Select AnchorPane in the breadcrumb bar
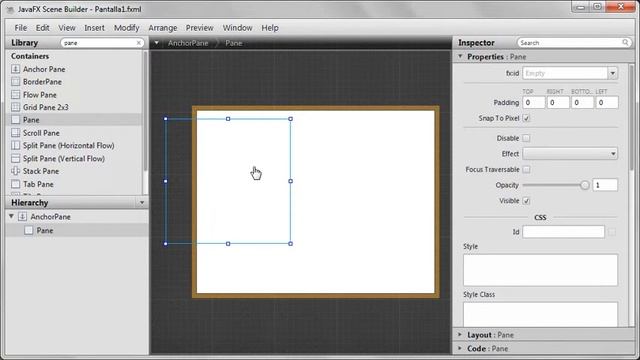The height and width of the screenshot is (360, 640). pos(188,43)
